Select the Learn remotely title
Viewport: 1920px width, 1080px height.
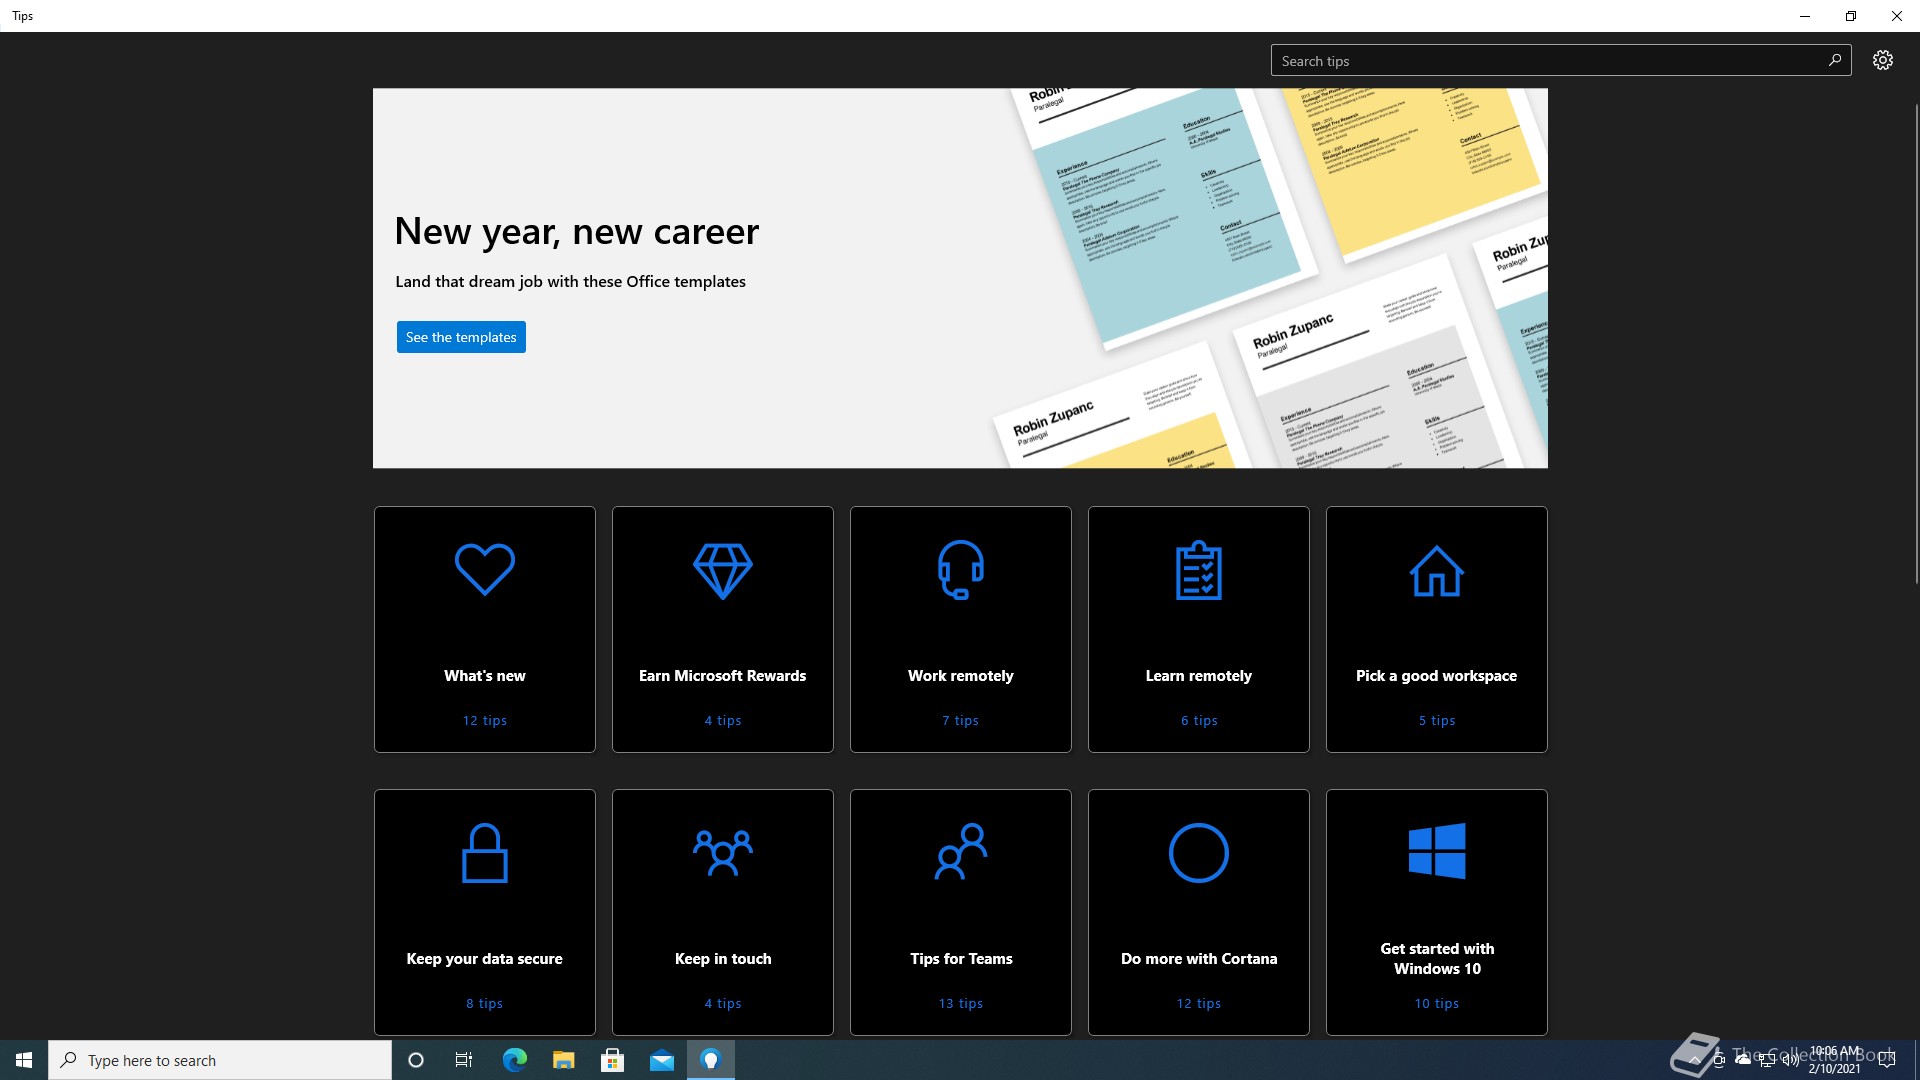pos(1199,676)
